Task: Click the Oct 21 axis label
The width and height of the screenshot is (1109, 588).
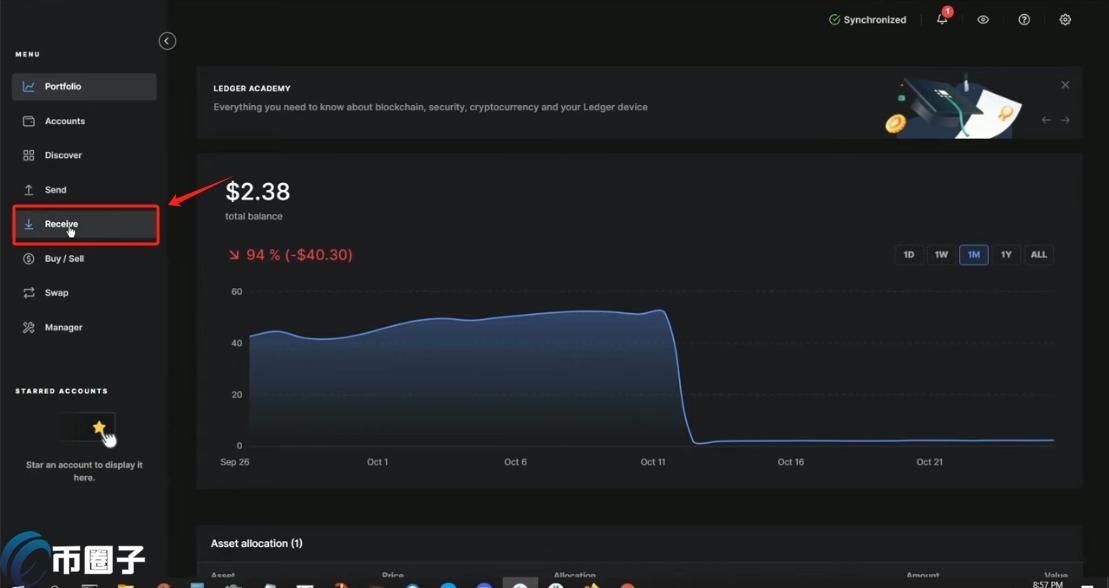Action: [x=929, y=462]
